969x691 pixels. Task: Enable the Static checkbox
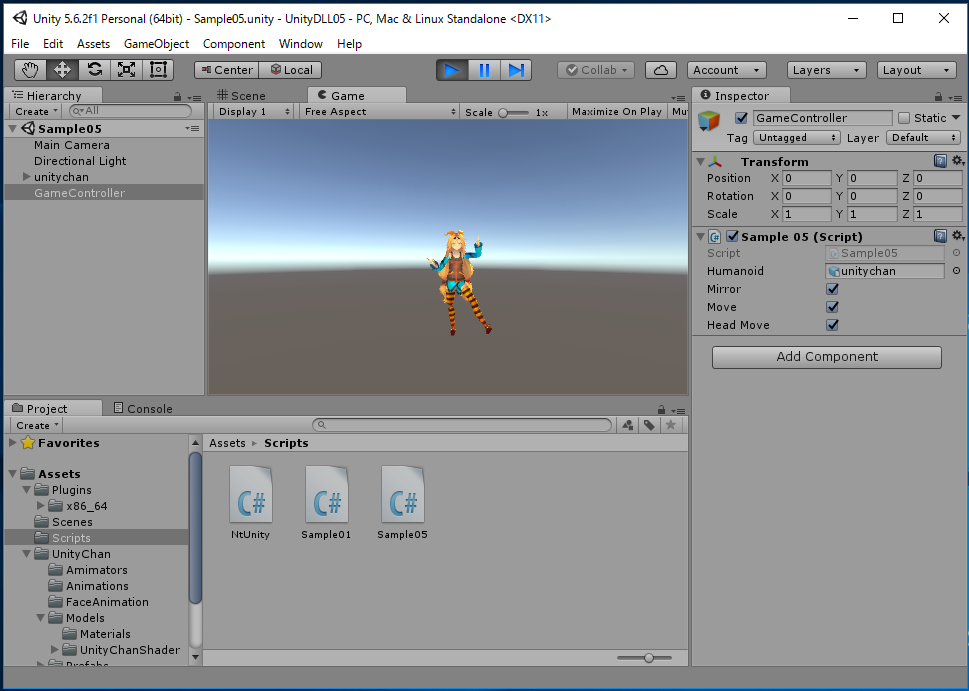tap(904, 118)
